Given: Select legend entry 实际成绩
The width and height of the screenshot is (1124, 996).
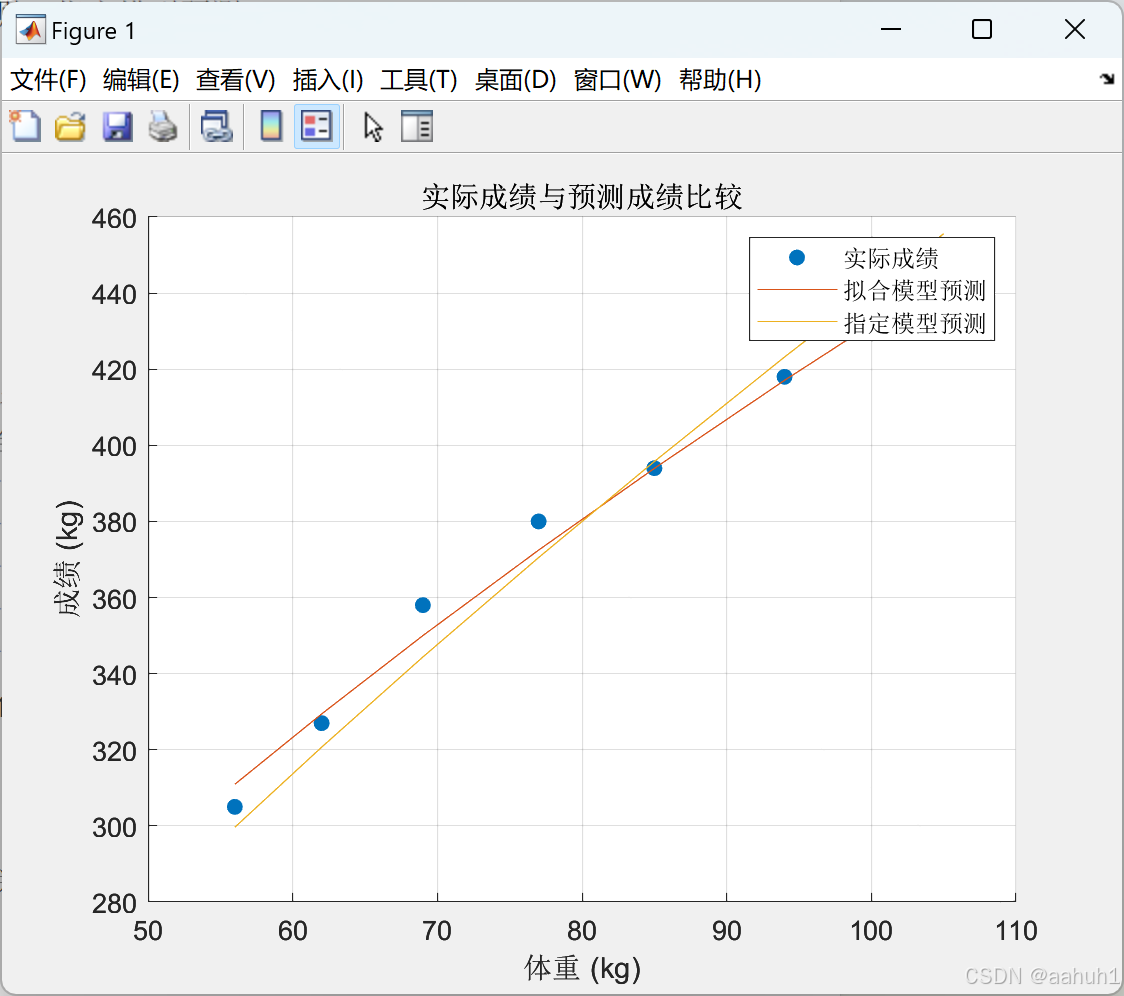Looking at the screenshot, I should (890, 258).
